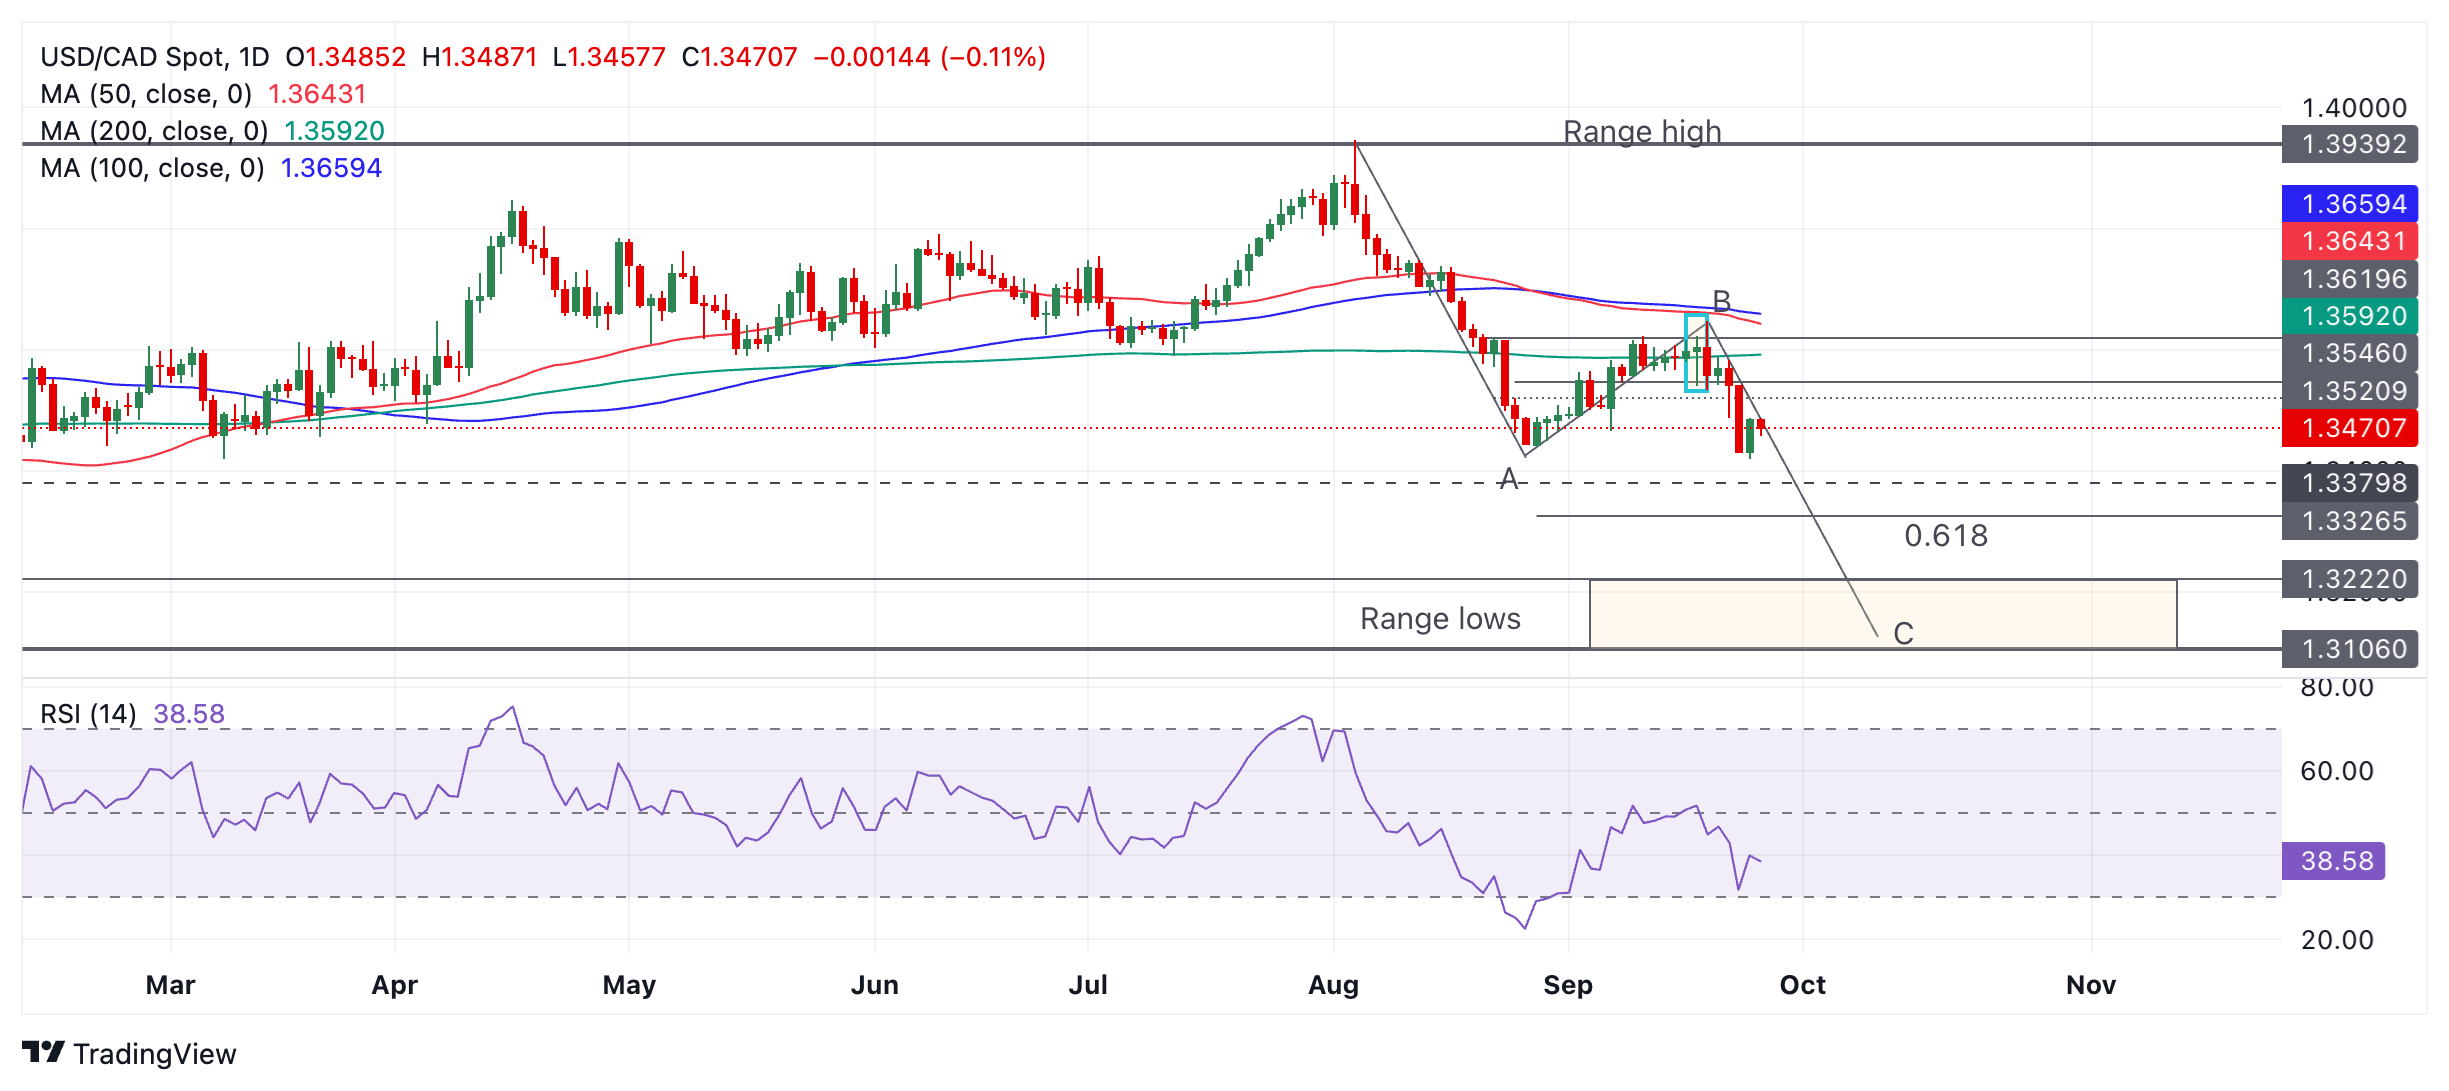Click the cyan highlighted candle rectangle
The width and height of the screenshot is (2449, 1091).
pos(1696,353)
